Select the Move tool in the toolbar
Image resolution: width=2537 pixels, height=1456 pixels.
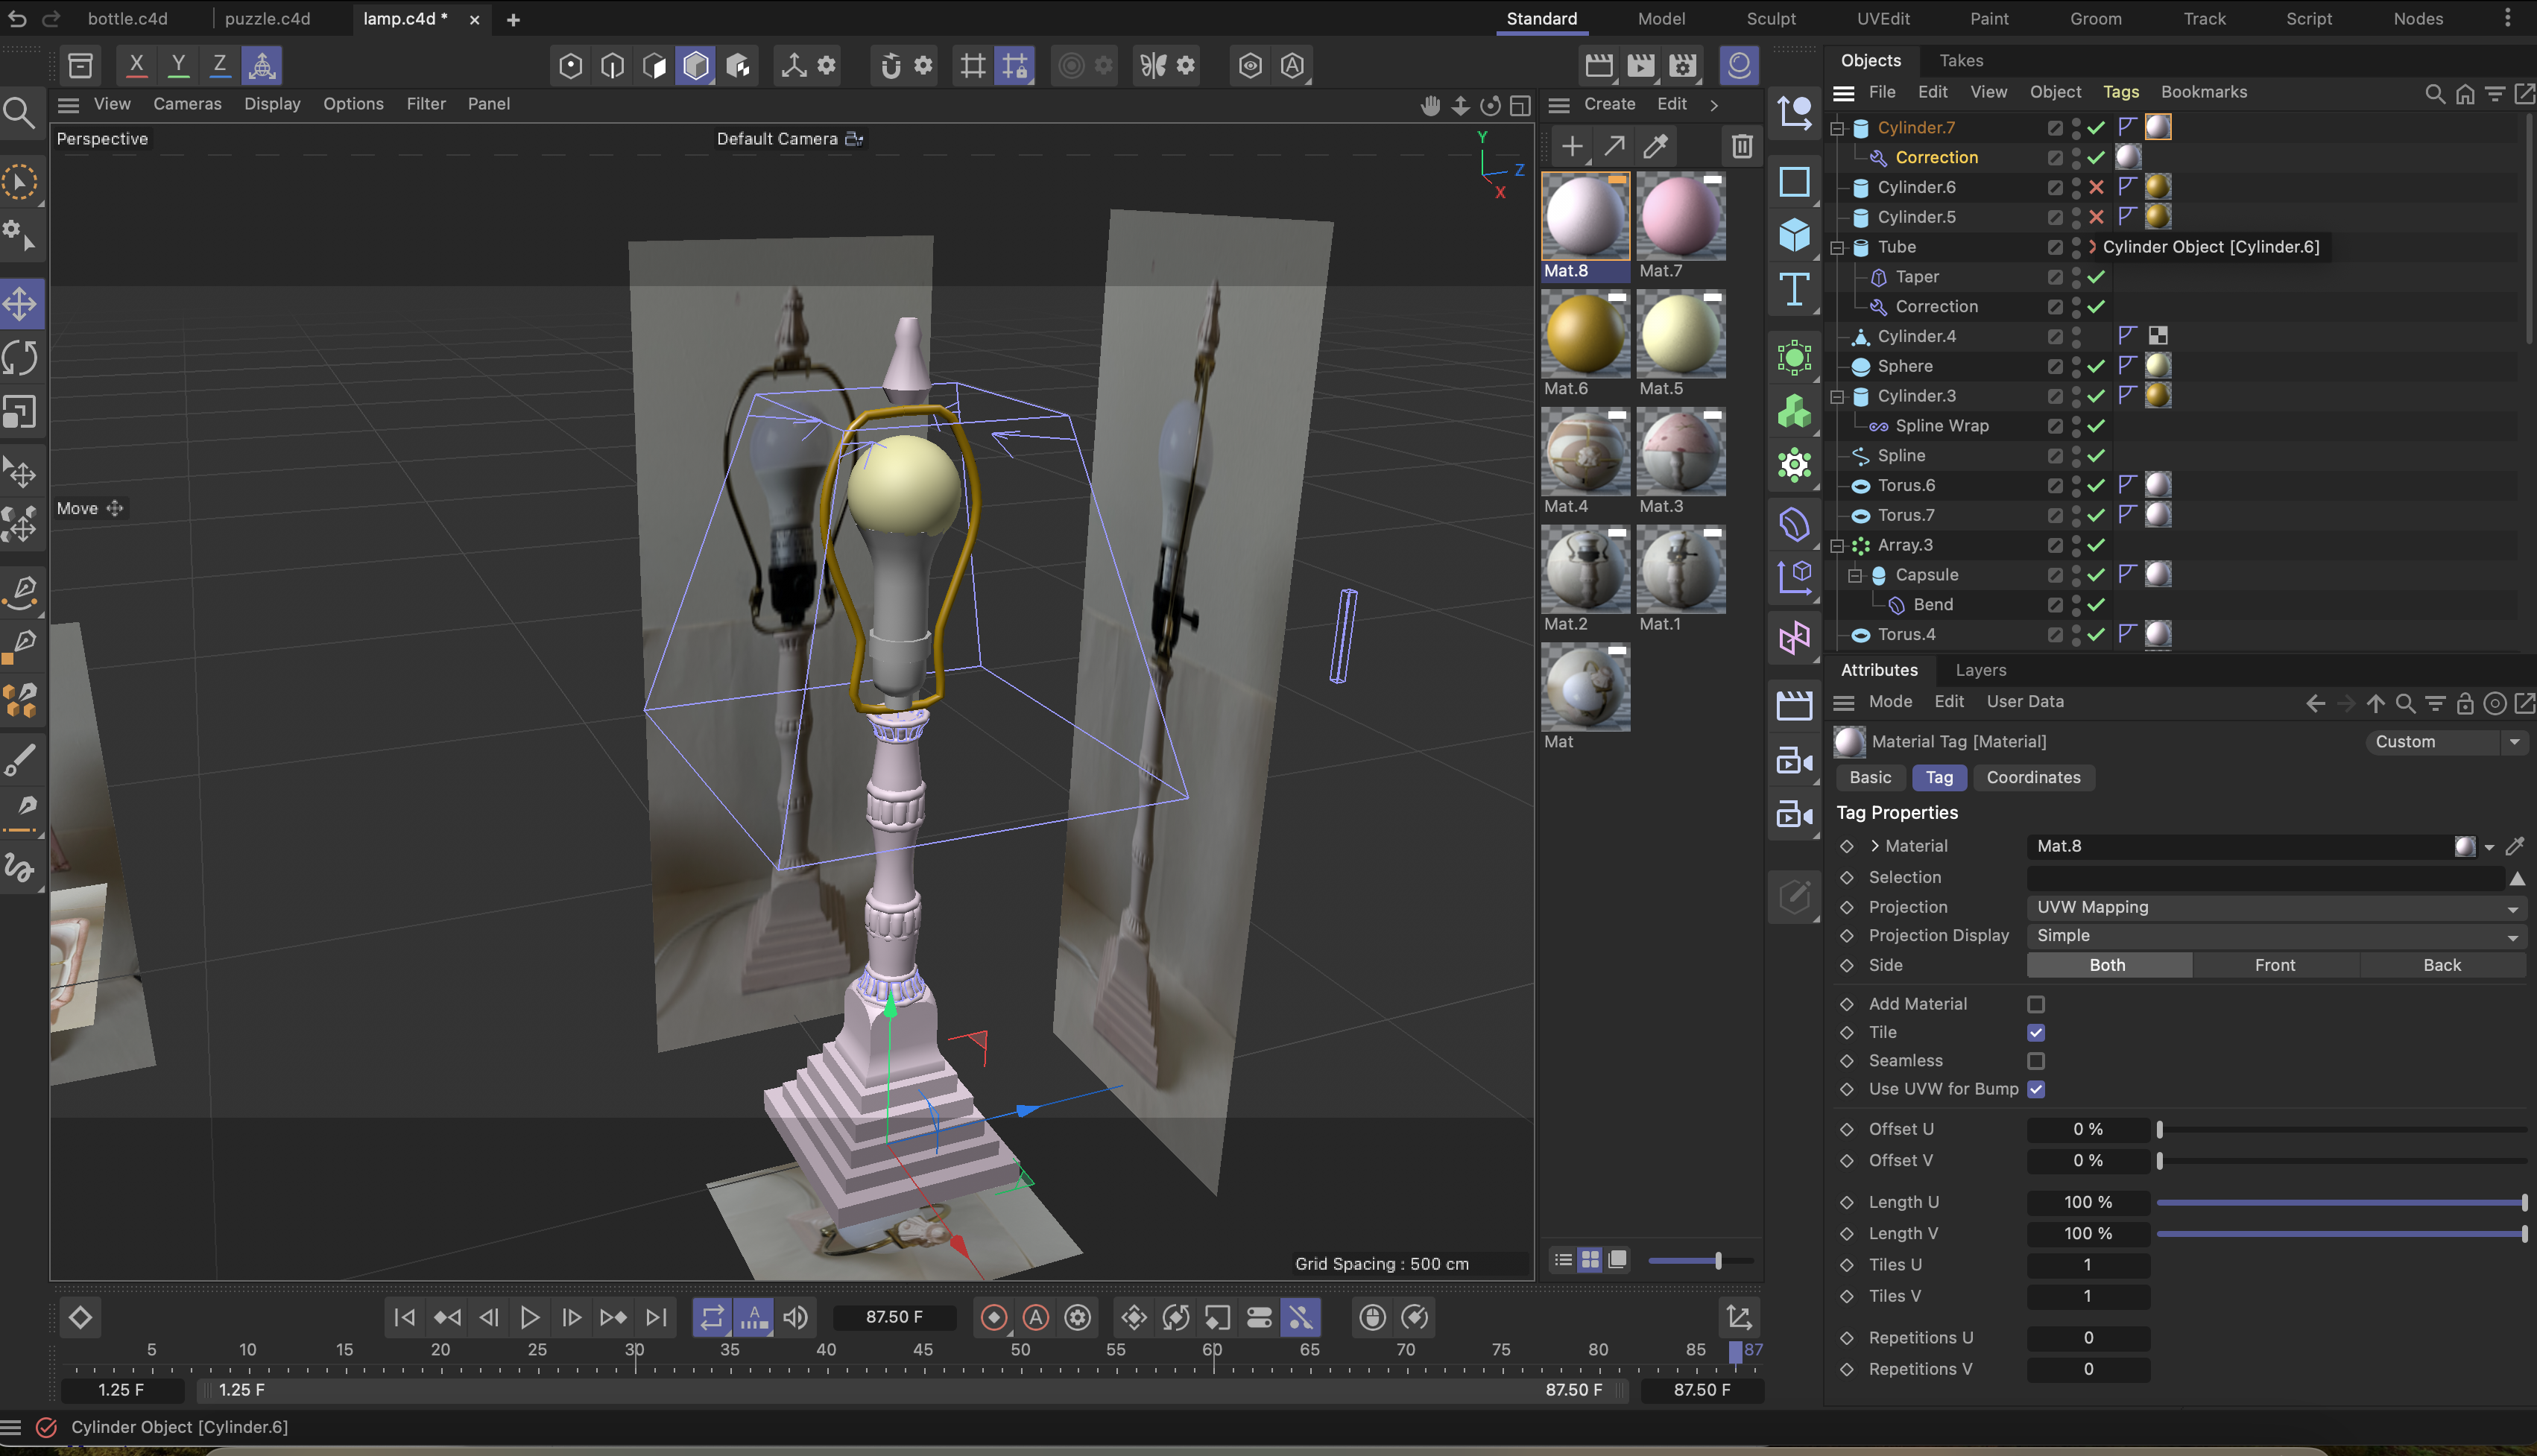[22, 304]
